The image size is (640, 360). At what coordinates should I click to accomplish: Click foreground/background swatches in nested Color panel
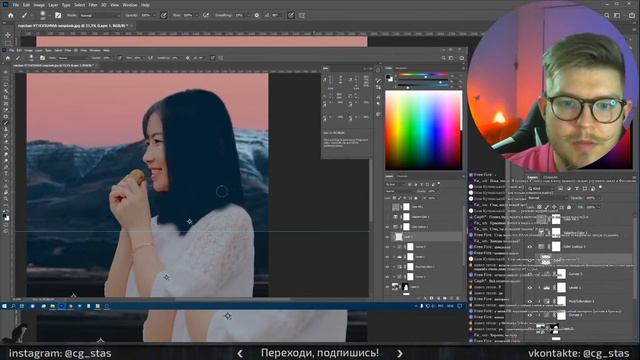390,78
